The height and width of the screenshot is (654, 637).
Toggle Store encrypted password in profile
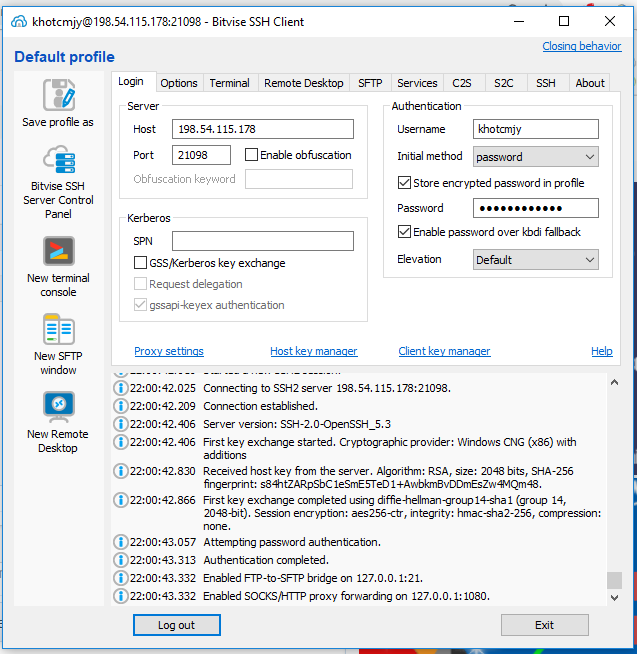pyautogui.click(x=404, y=183)
